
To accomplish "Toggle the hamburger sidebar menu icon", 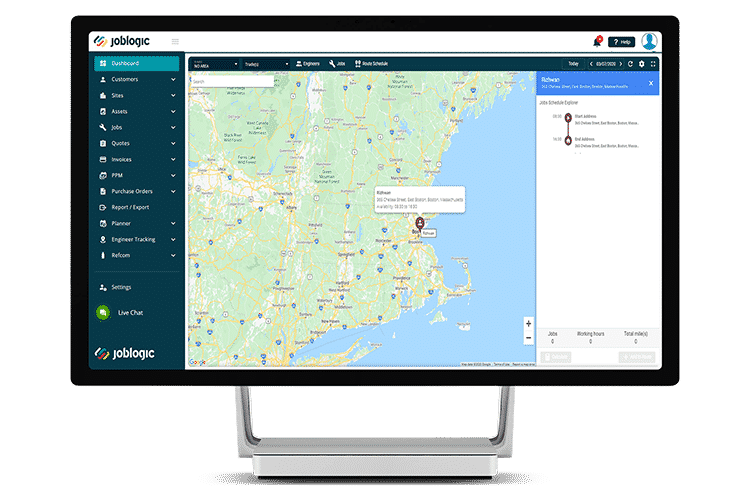I will (175, 42).
